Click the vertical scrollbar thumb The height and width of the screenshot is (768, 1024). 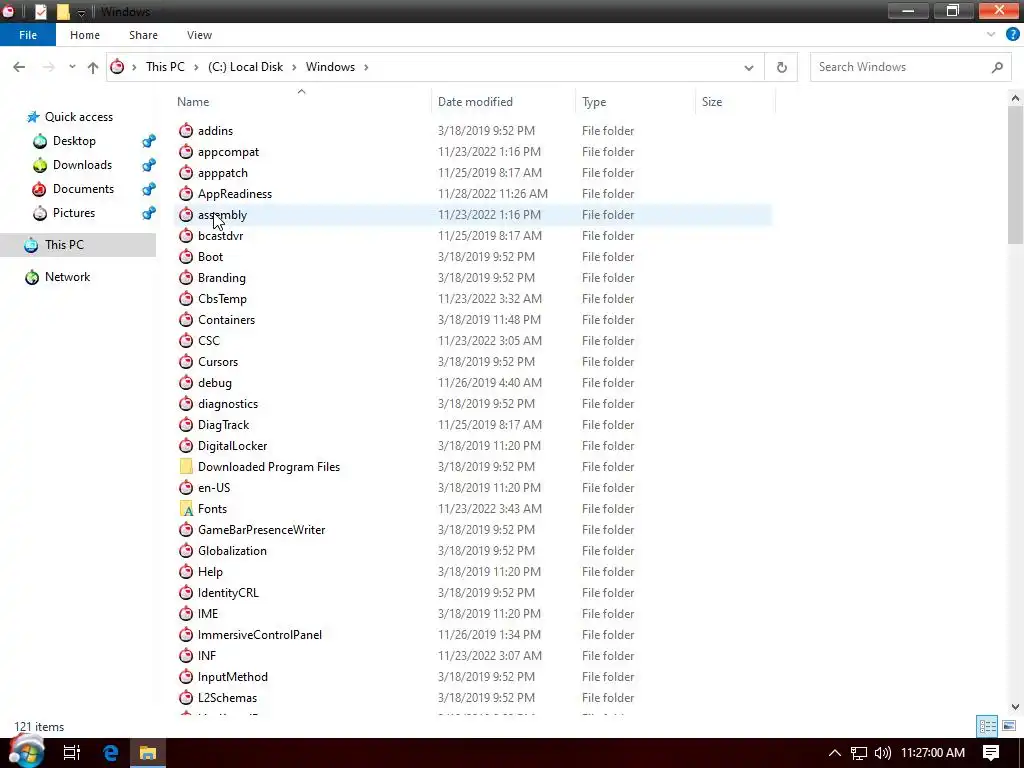tap(1015, 175)
